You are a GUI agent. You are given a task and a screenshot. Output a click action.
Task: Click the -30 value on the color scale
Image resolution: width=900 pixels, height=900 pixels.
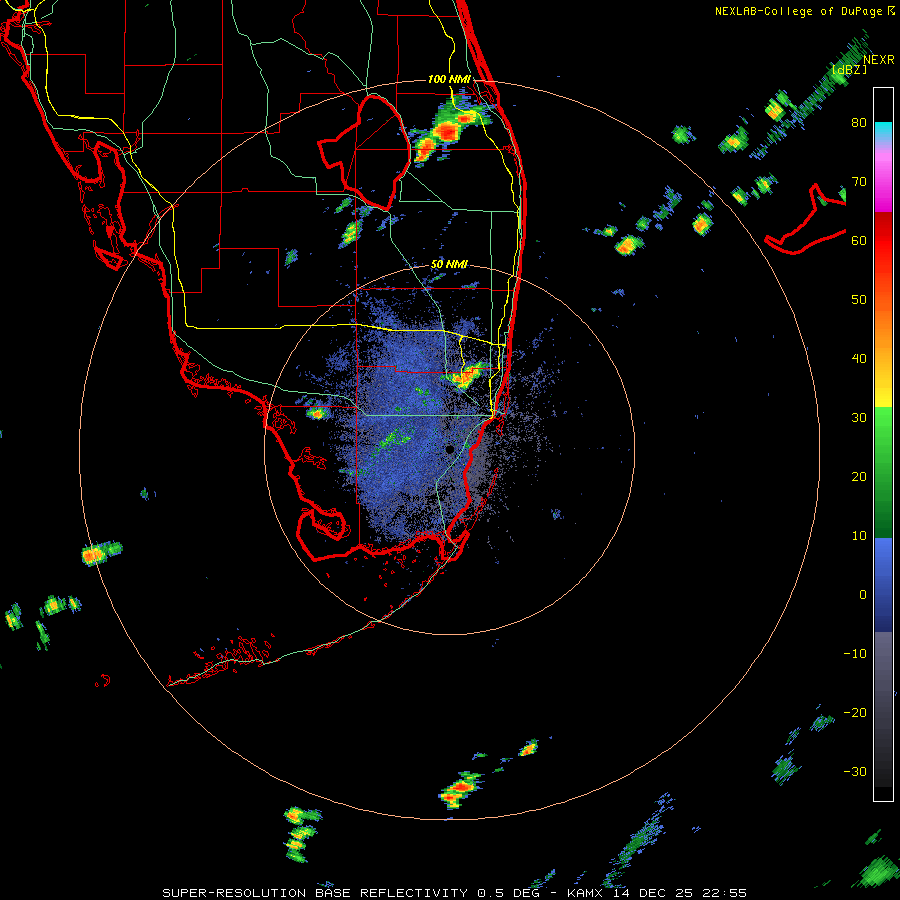click(855, 772)
